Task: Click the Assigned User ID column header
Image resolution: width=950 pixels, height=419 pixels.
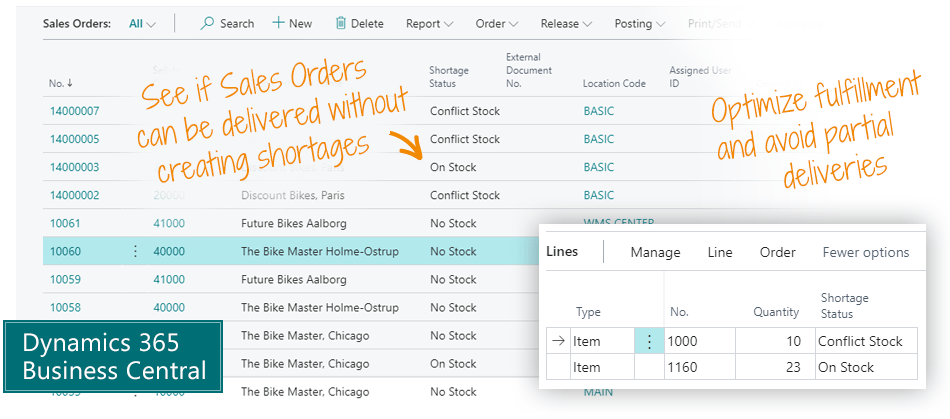Action: pos(700,77)
